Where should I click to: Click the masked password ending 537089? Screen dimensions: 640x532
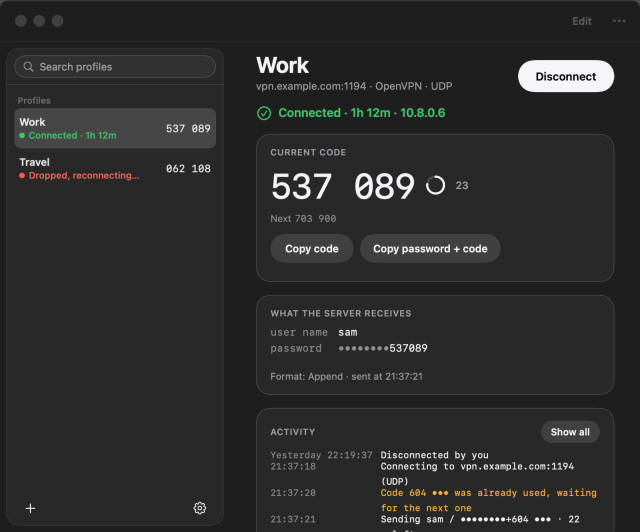click(383, 348)
